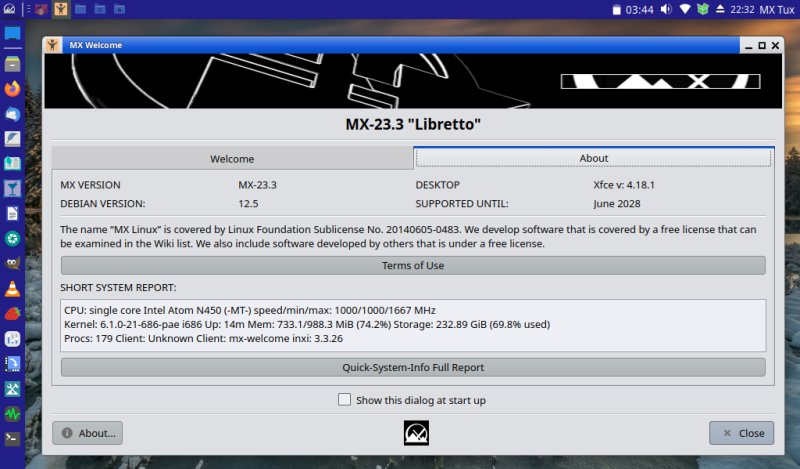Screen dimensions: 800x469
Task: Open the Wi-Fi network indicator
Action: (x=684, y=9)
